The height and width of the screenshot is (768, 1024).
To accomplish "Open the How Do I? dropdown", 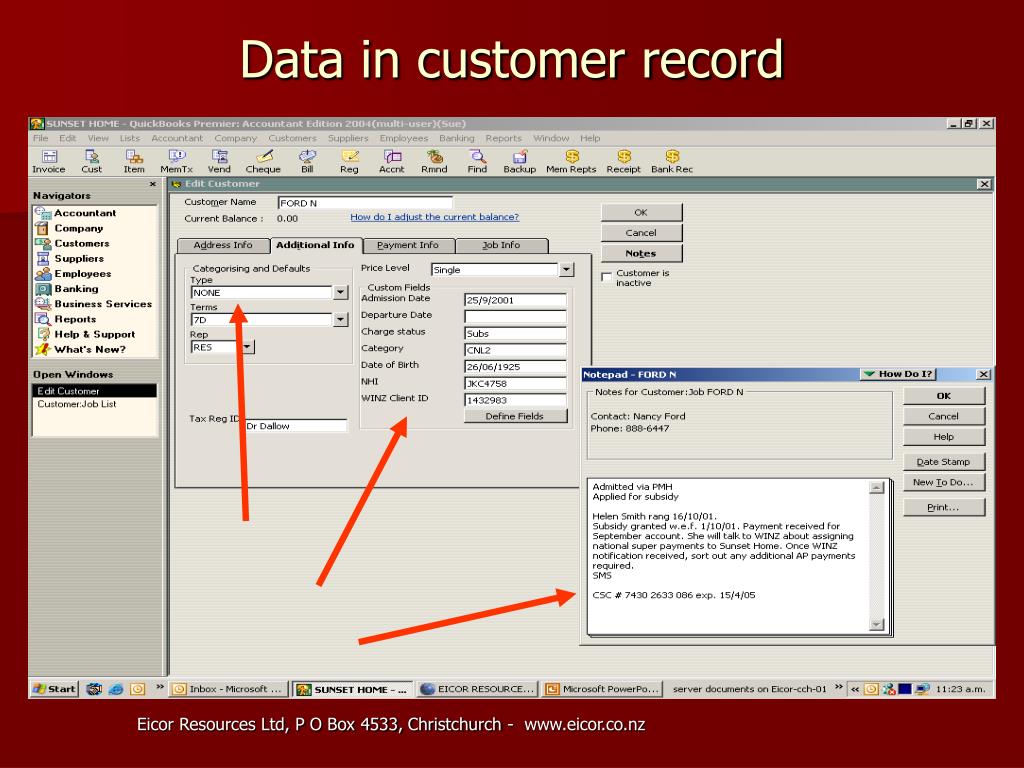I will point(898,374).
